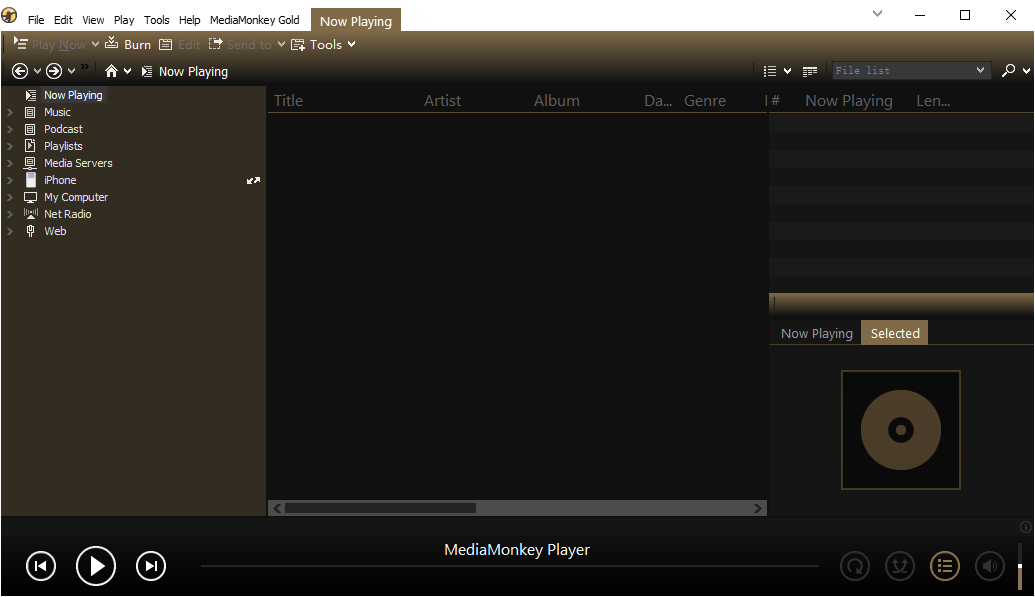Click the MediaMonkey logo icon
The width and height of the screenshot is (1035, 597).
click(9, 15)
